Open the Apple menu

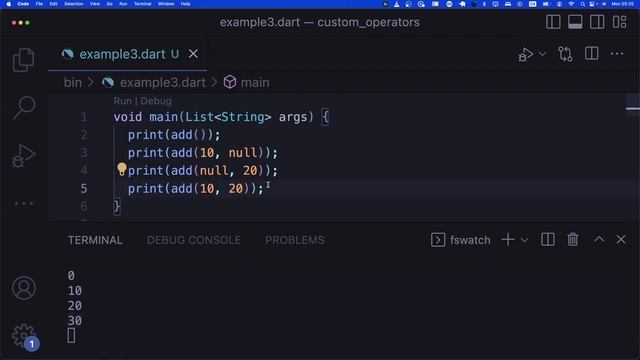click(x=9, y=4)
